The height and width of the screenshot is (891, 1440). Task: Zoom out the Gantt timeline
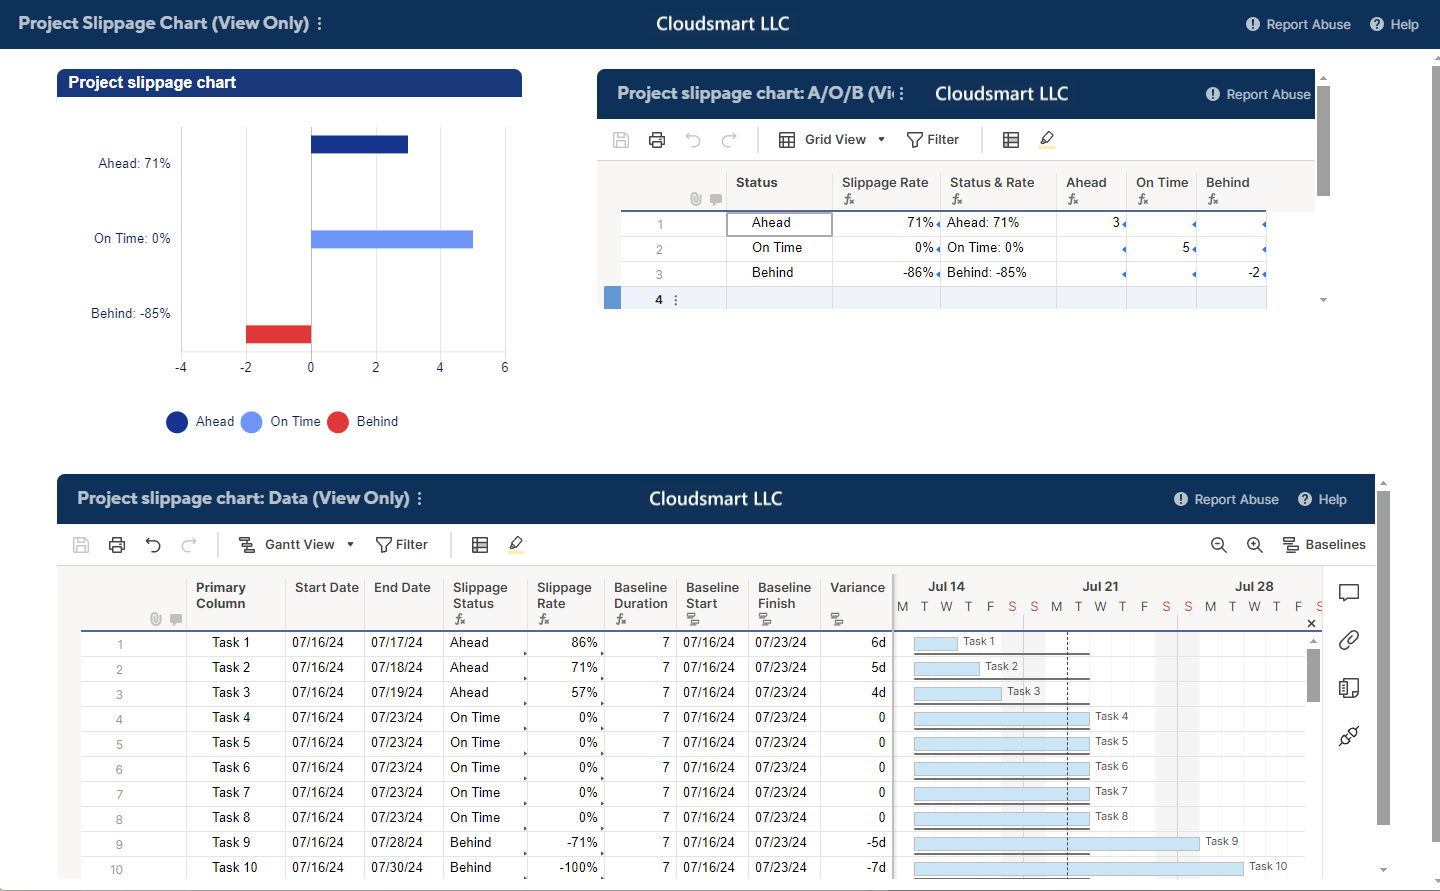point(1219,545)
